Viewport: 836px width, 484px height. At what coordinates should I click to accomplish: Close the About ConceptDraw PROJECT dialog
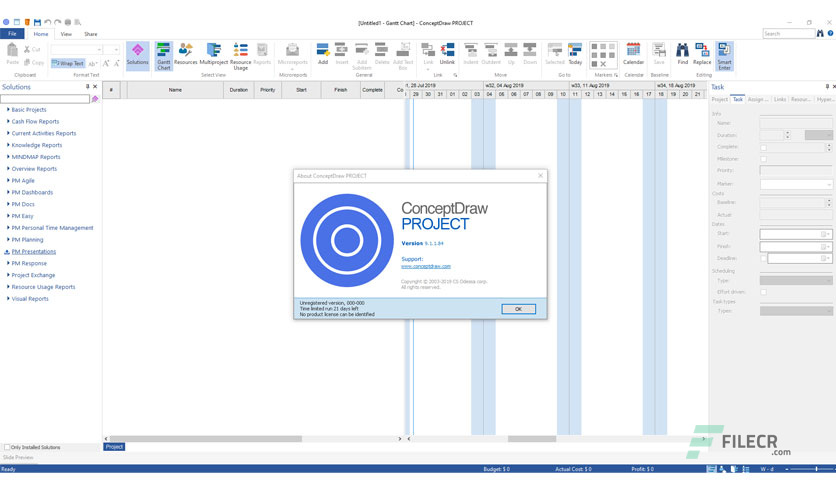540,175
